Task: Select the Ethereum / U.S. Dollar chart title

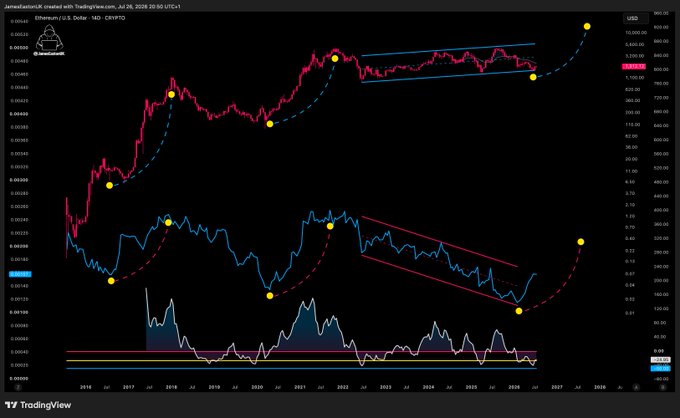Action: [x=80, y=18]
